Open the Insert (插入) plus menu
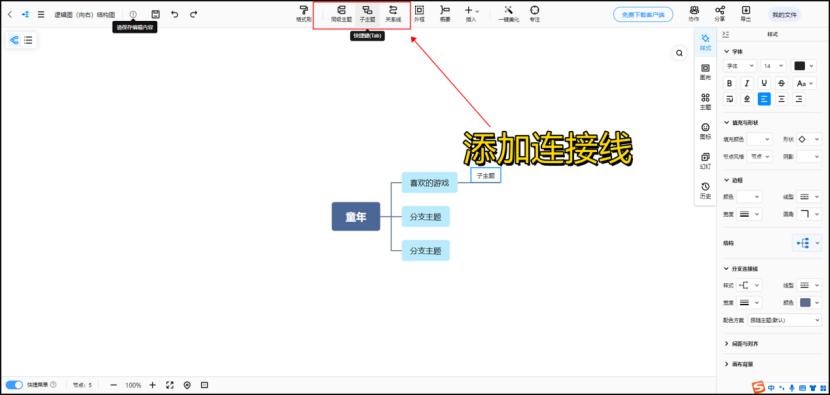 (x=471, y=14)
